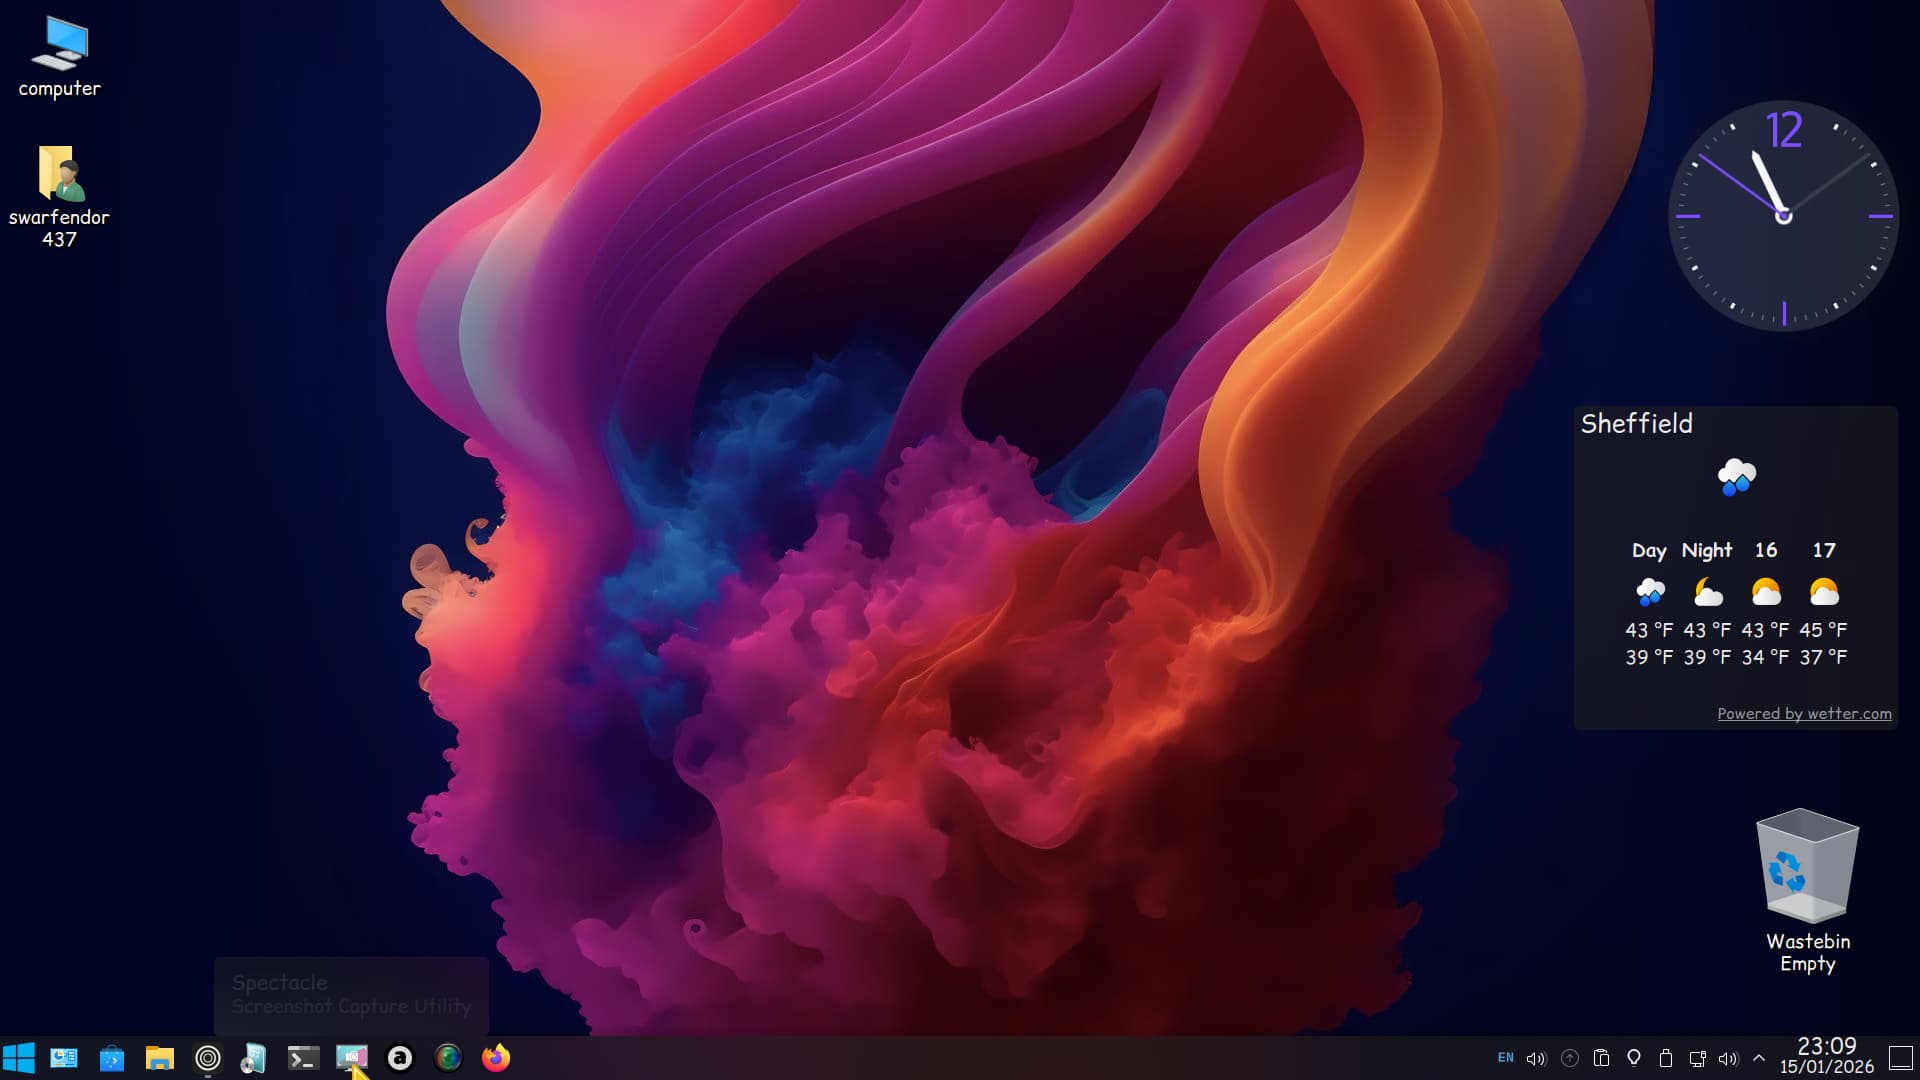The height and width of the screenshot is (1080, 1920).
Task: Open the file manager folder icon
Action: [x=160, y=1058]
